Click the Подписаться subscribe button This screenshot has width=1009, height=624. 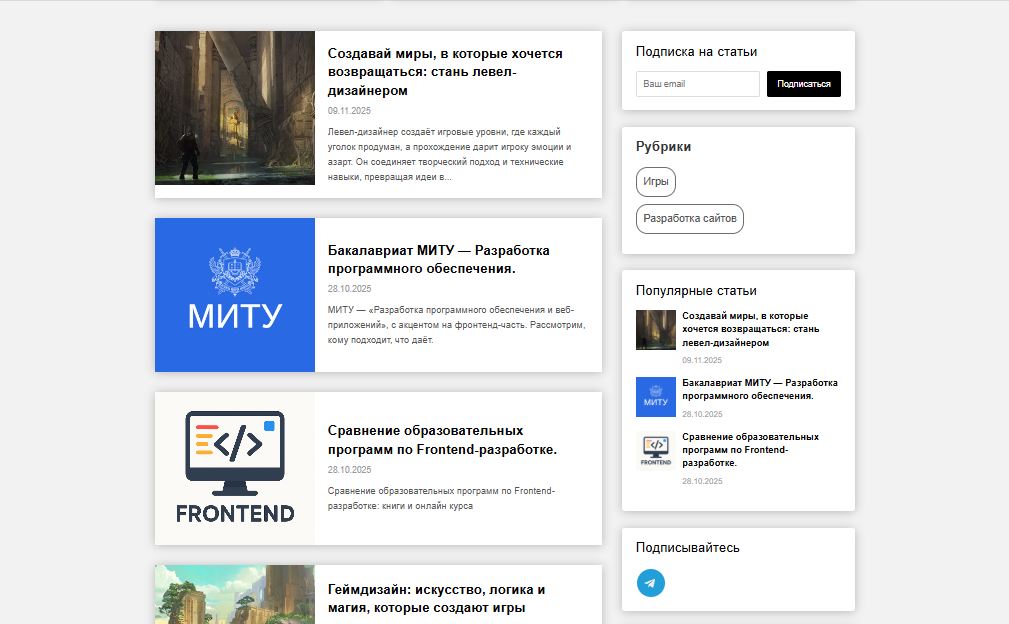pyautogui.click(x=804, y=84)
